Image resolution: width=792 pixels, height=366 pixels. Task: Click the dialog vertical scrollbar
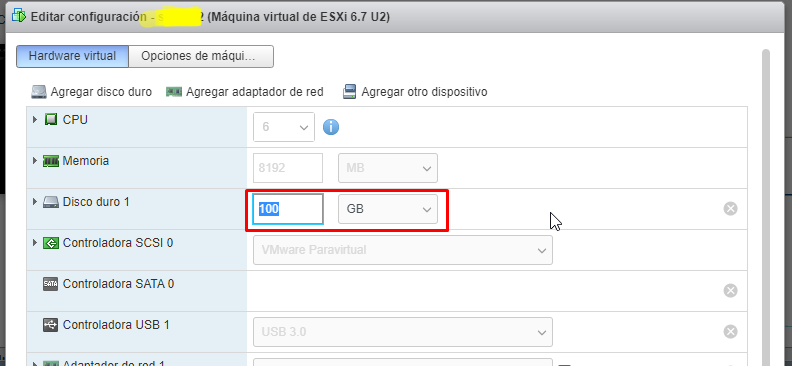click(x=766, y=207)
